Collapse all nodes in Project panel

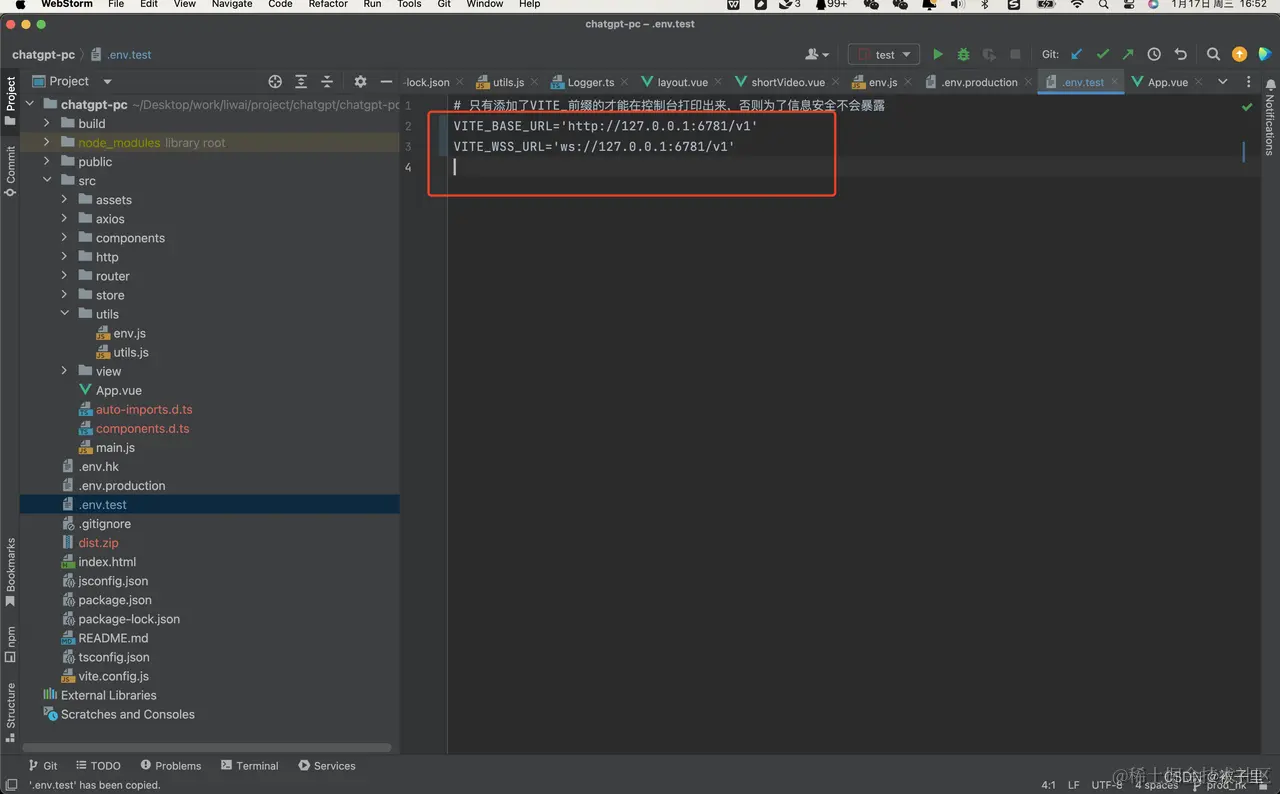[326, 81]
